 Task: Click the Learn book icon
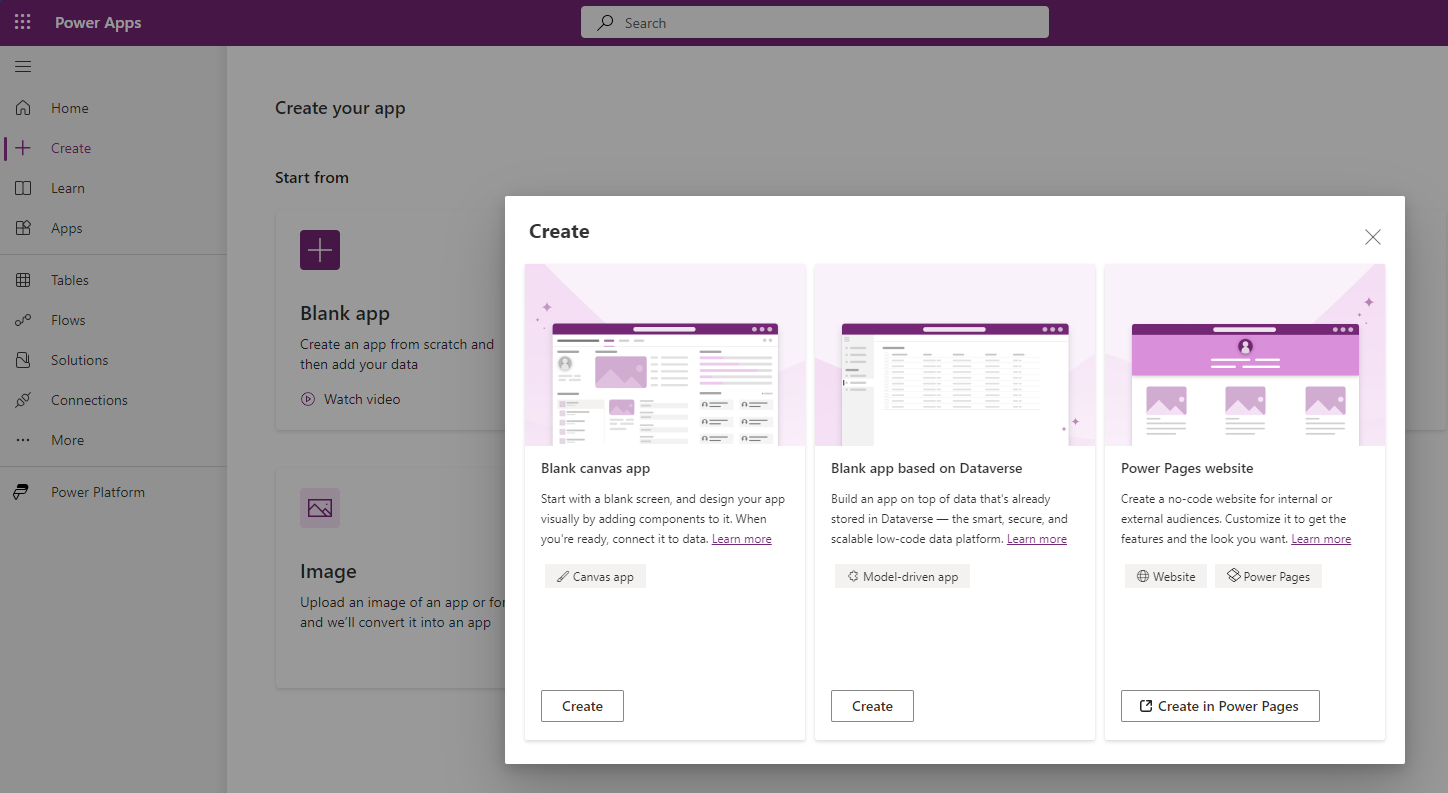click(x=23, y=188)
